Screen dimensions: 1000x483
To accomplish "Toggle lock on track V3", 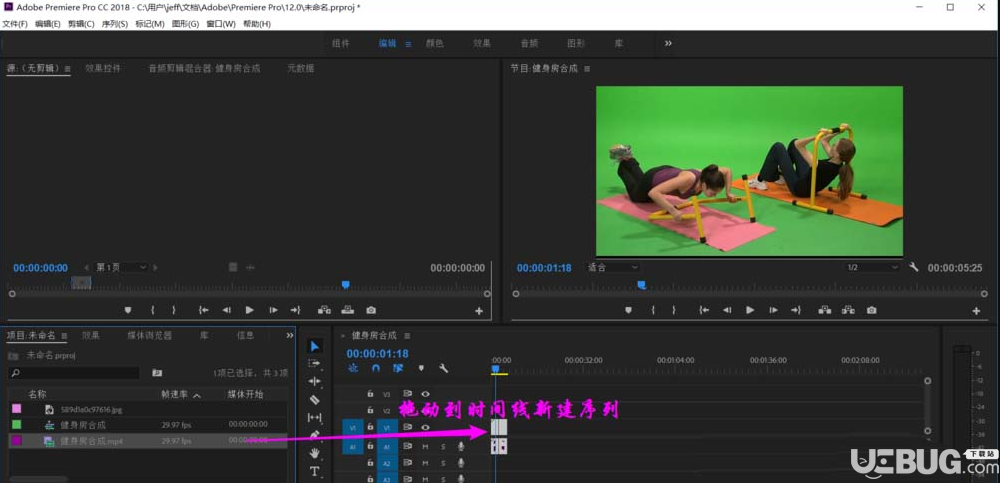I will [370, 394].
